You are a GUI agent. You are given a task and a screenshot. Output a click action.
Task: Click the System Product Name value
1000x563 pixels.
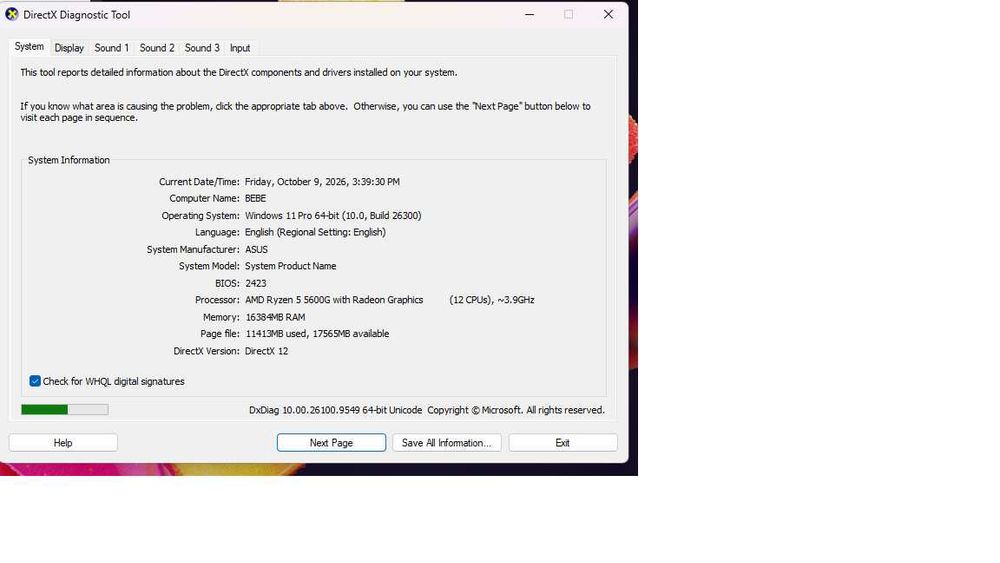point(290,266)
